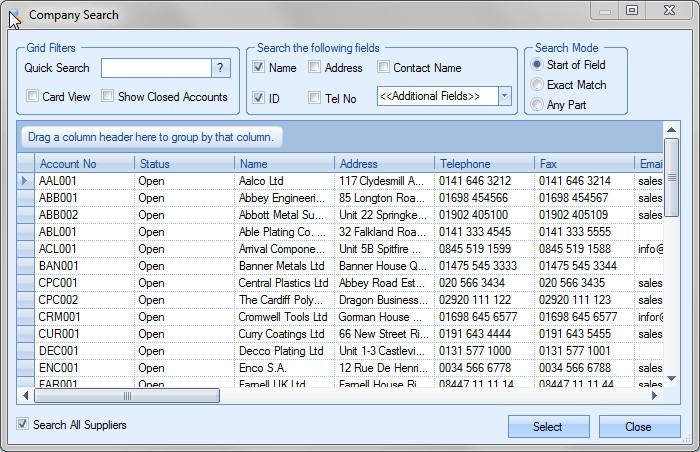This screenshot has width=700, height=452.
Task: Click the Status column header
Action: click(x=184, y=163)
